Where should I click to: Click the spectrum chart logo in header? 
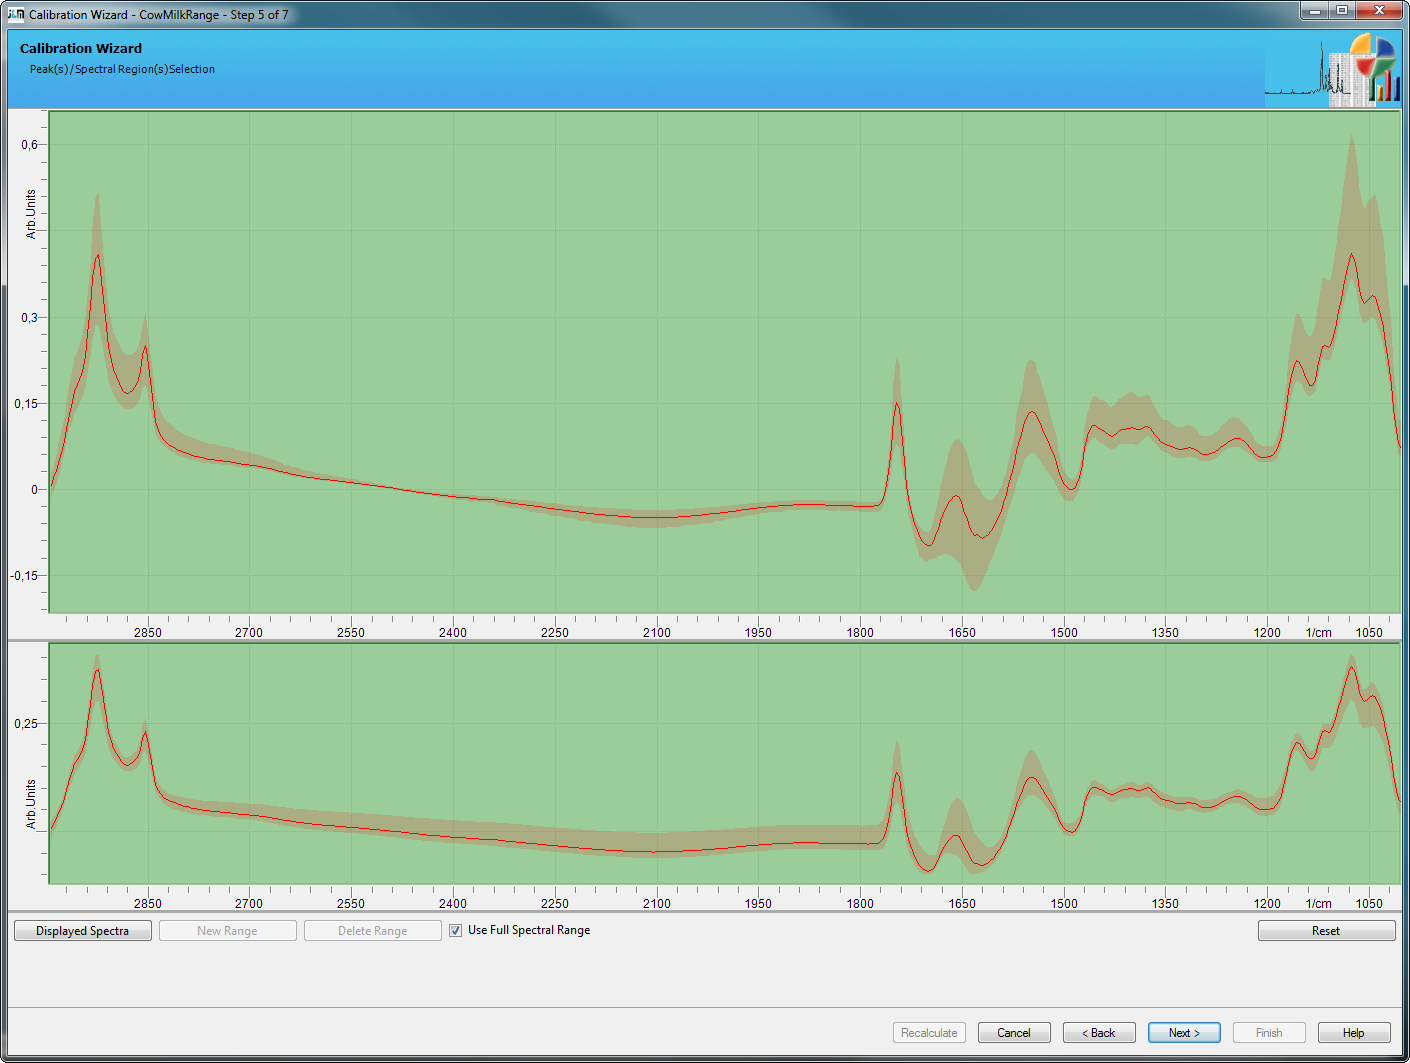pyautogui.click(x=1332, y=70)
